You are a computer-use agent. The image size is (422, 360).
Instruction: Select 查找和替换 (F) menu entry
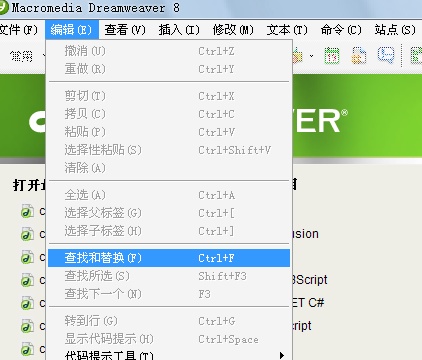169,258
